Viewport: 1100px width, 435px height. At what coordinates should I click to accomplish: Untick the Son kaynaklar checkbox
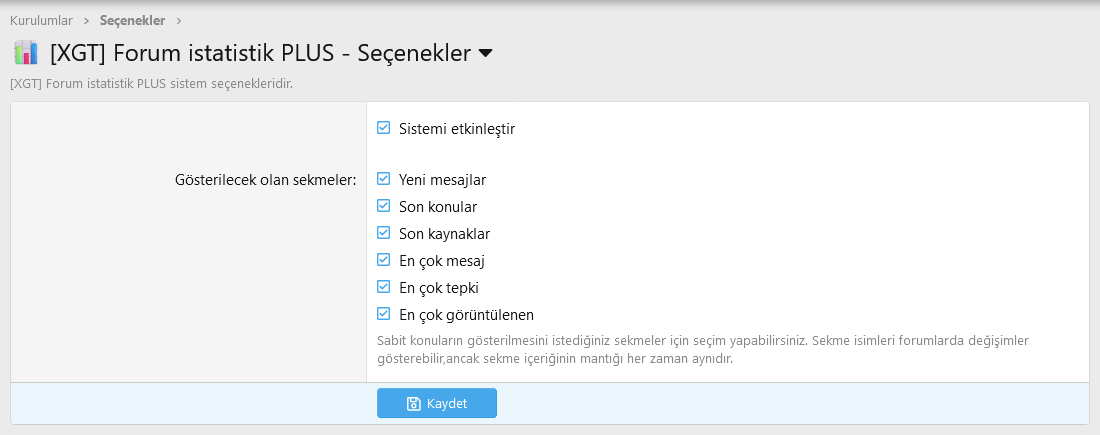tap(383, 233)
